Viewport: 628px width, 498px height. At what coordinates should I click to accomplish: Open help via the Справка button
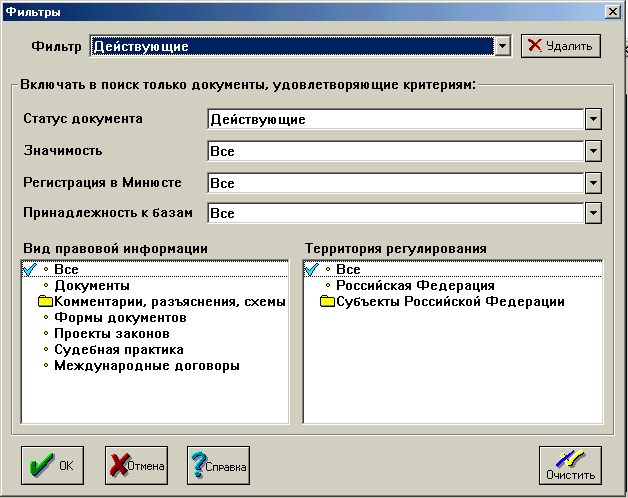[x=218, y=466]
